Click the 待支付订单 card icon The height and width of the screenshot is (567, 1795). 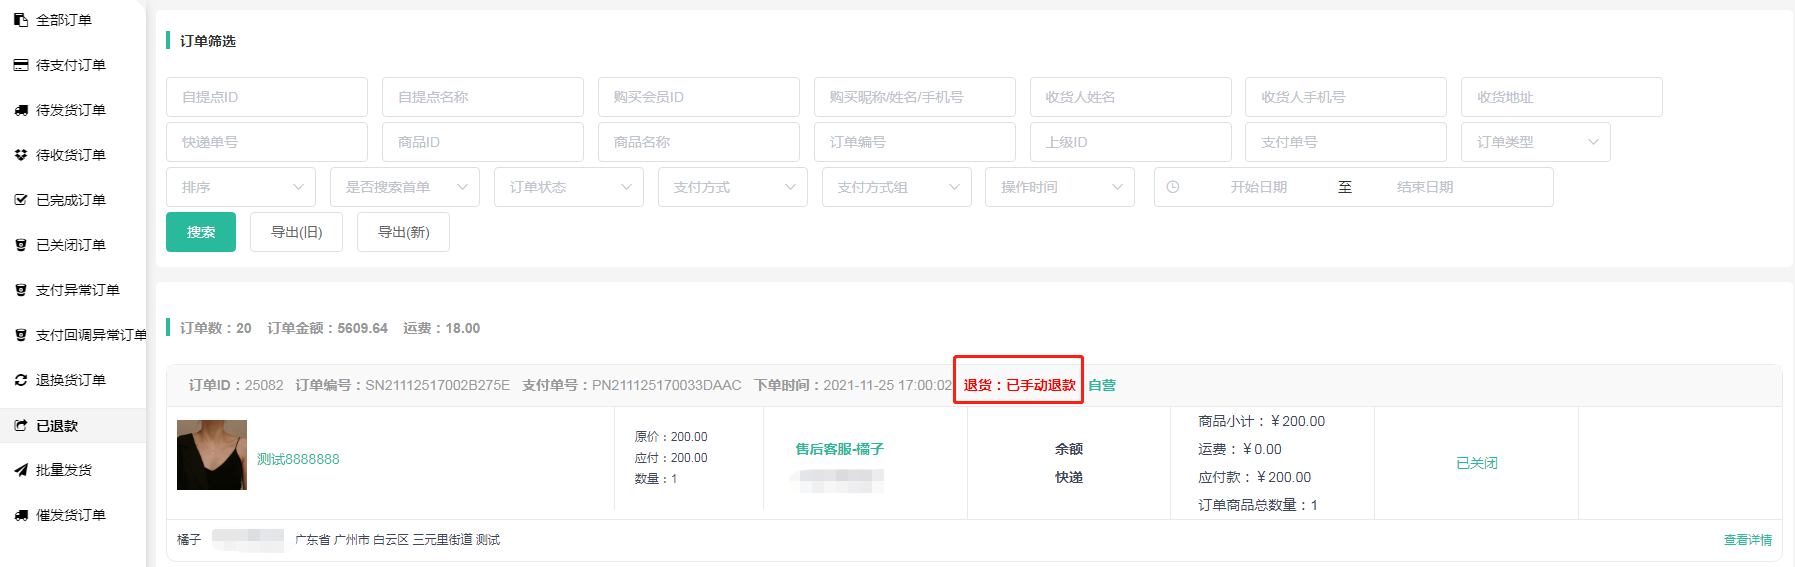coord(21,65)
